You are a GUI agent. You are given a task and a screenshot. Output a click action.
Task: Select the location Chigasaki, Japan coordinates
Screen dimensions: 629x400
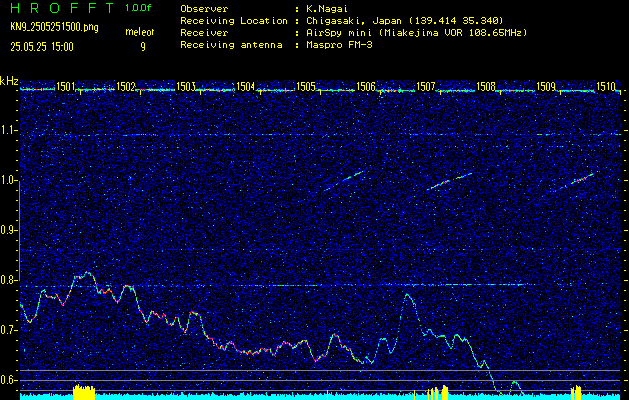(x=405, y=20)
